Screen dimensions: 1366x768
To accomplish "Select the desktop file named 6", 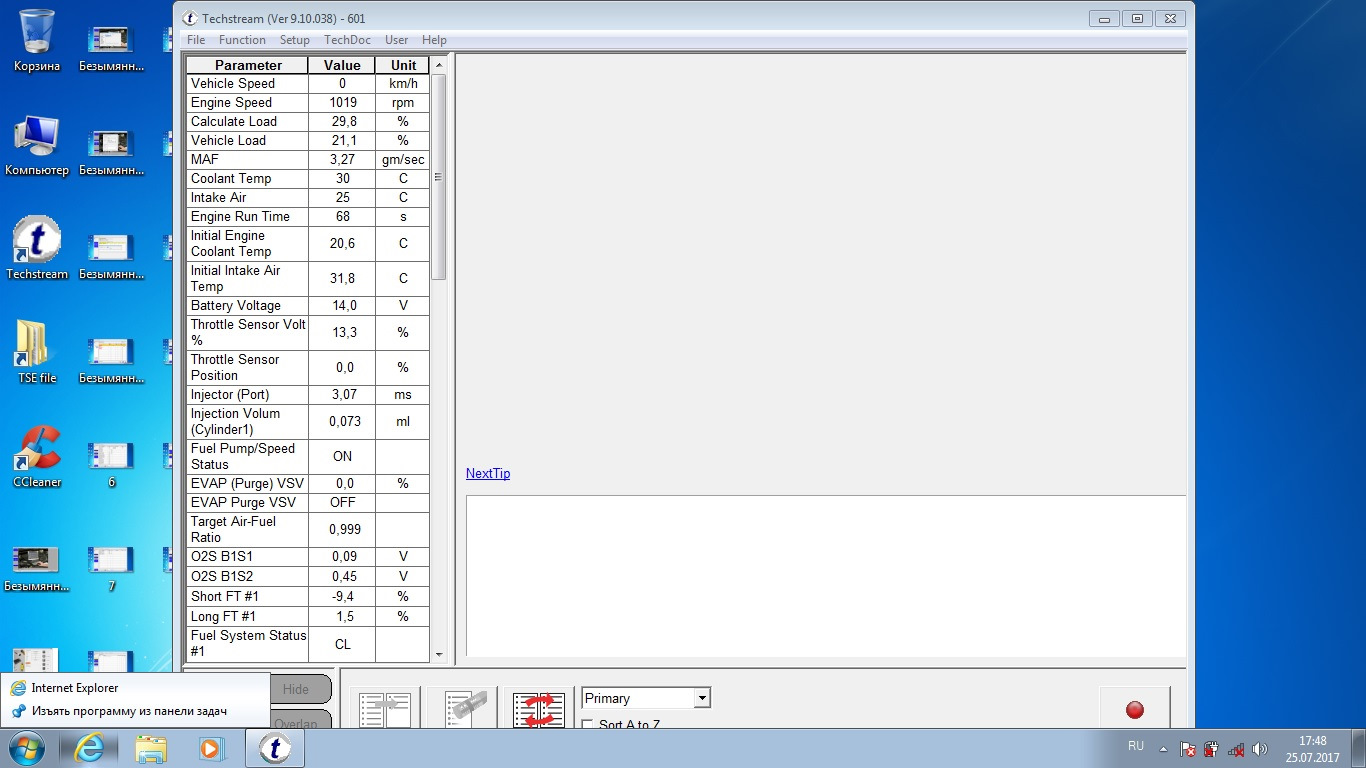I will (111, 464).
